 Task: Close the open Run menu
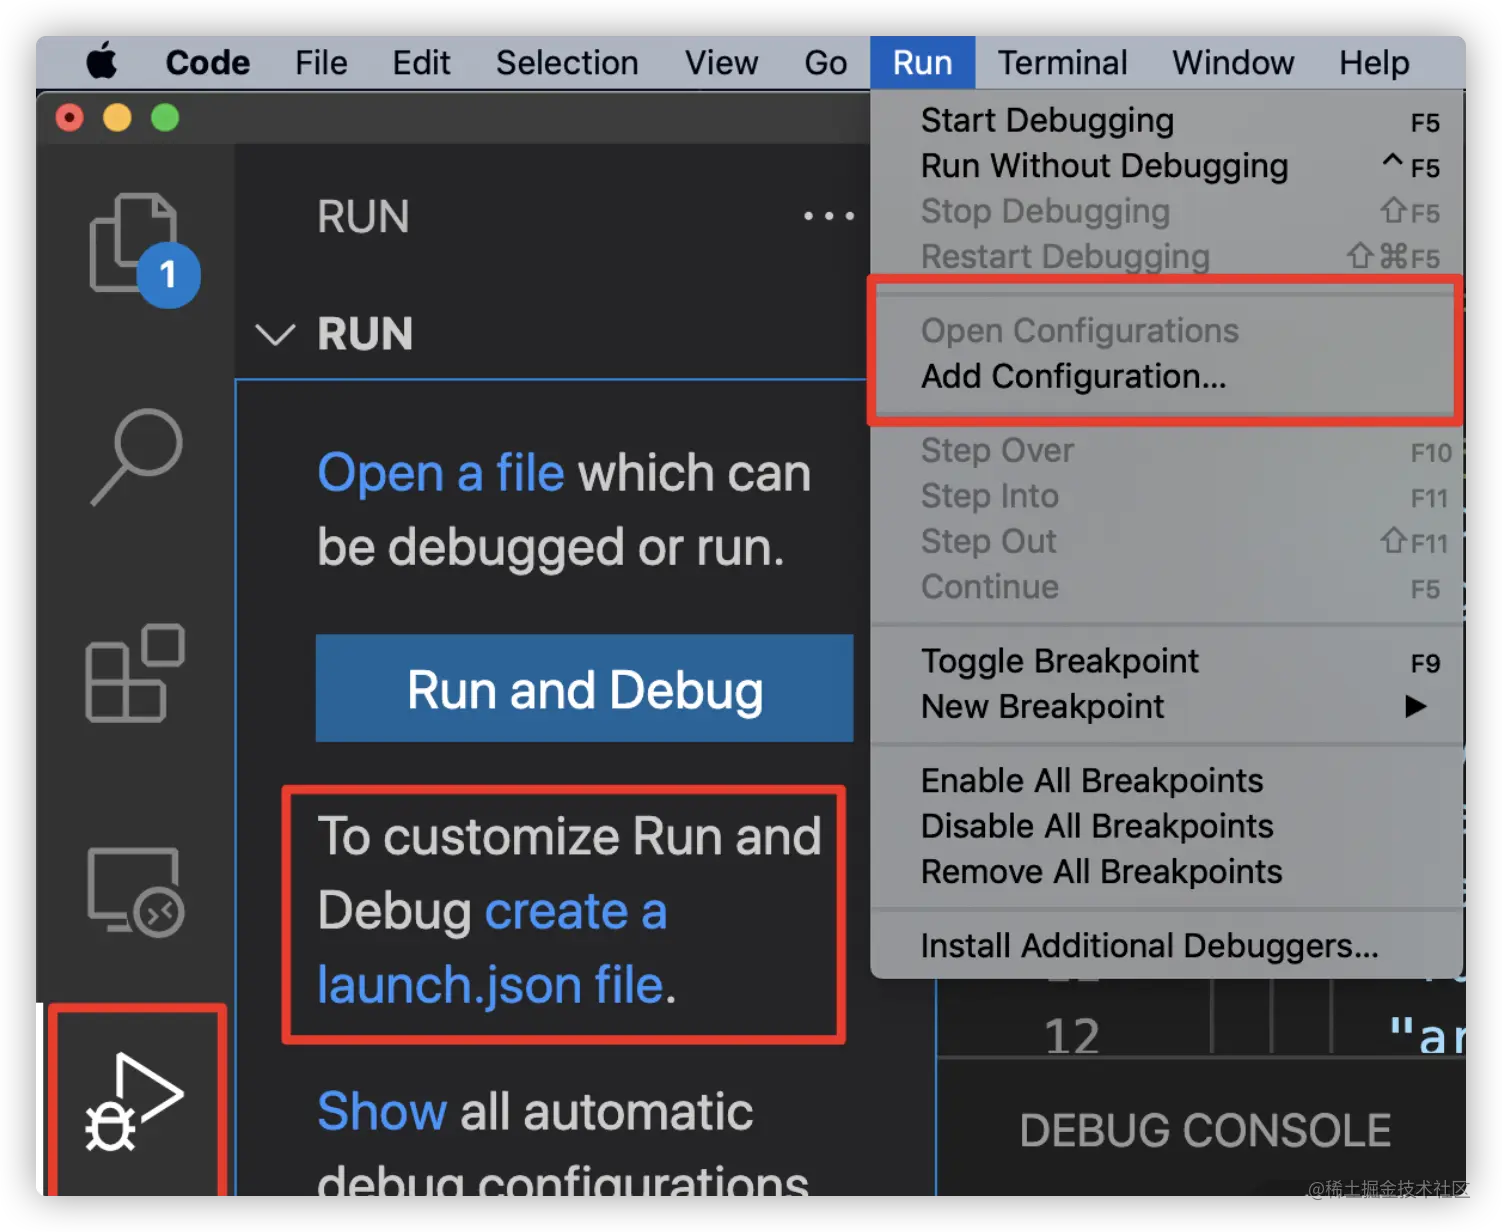click(x=922, y=63)
